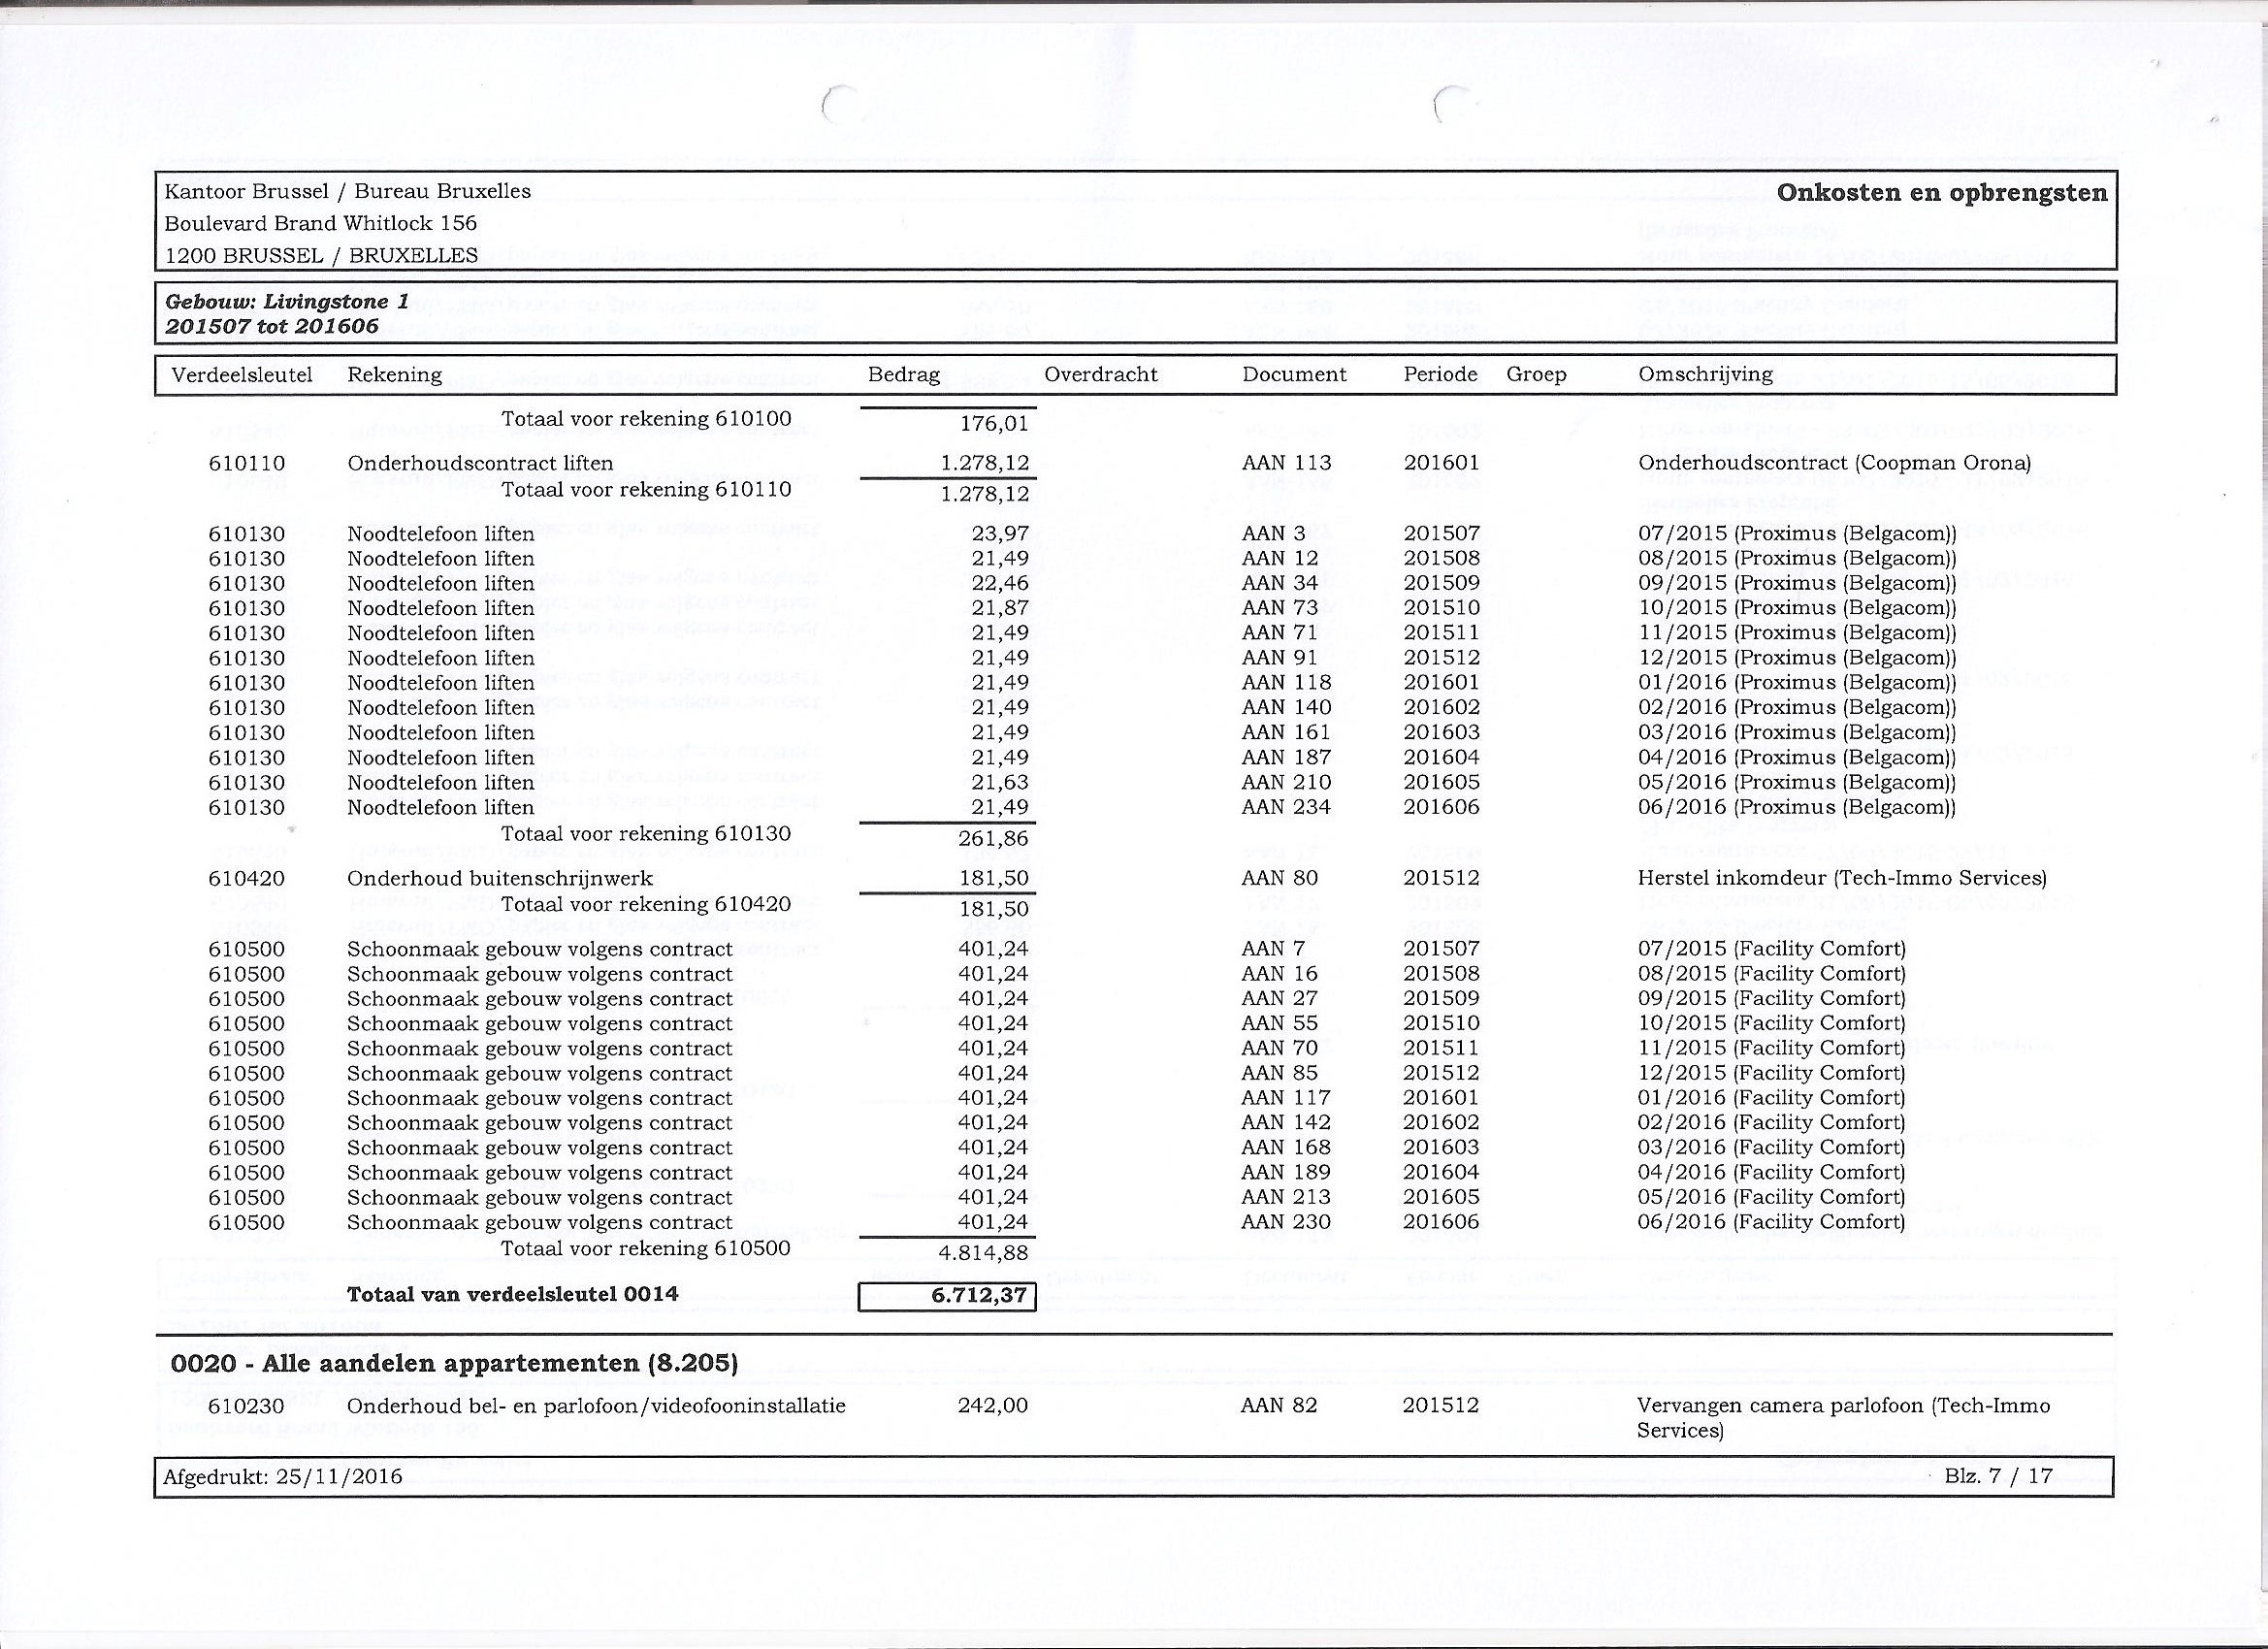This screenshot has height=1649, width=2268.
Task: Click the Omschrijving column header
Action: [1705, 375]
